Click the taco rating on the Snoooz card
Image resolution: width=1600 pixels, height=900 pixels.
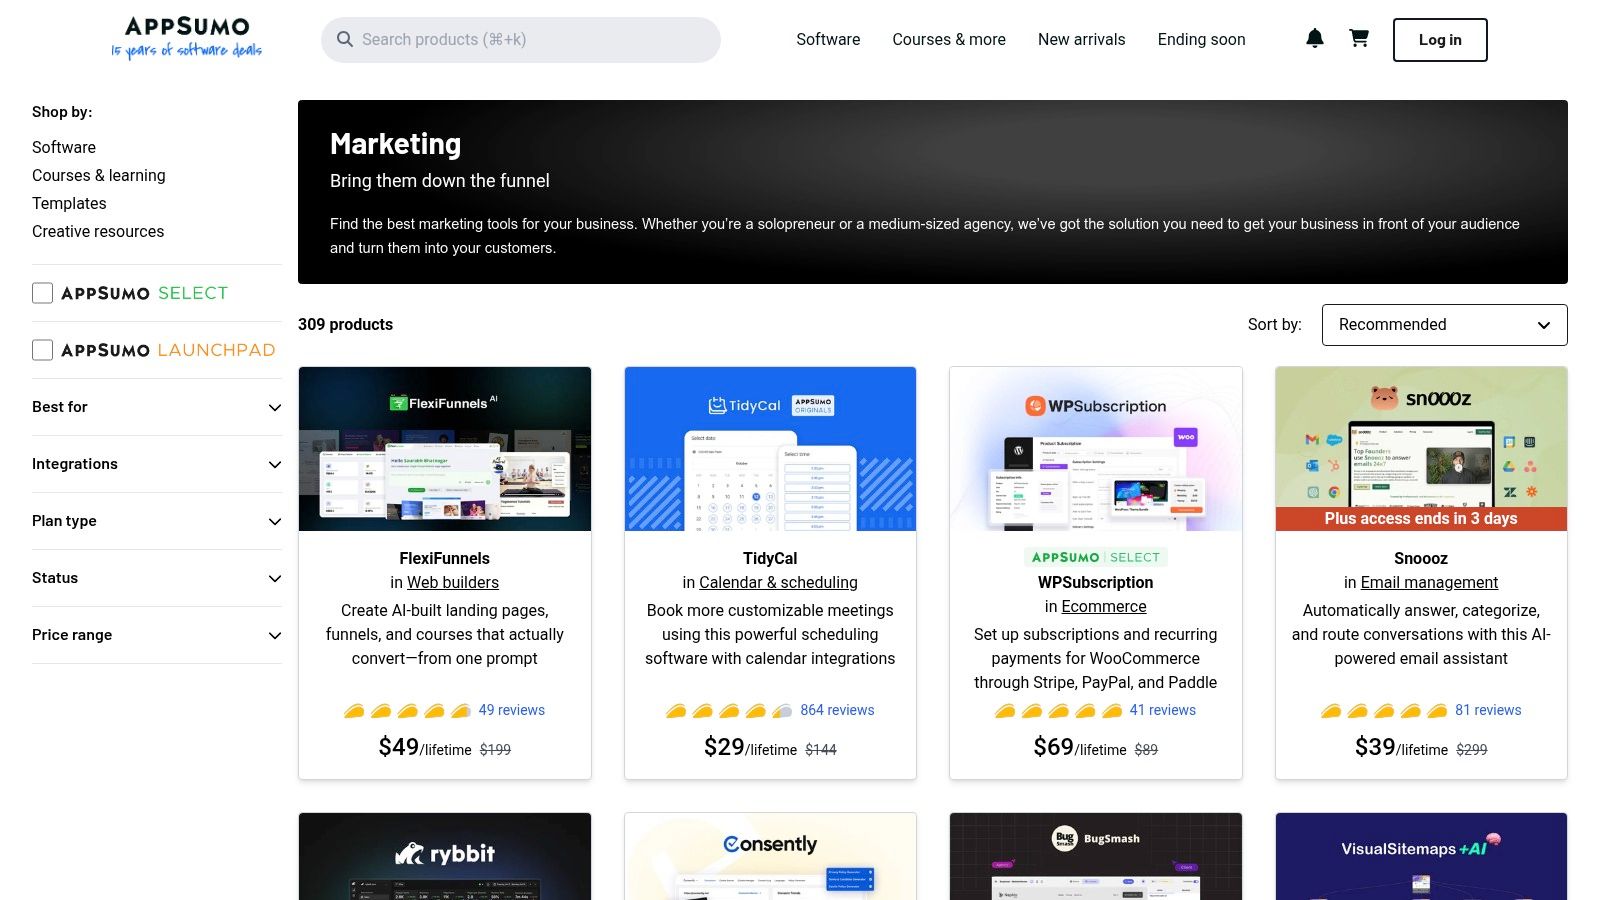tap(1382, 709)
